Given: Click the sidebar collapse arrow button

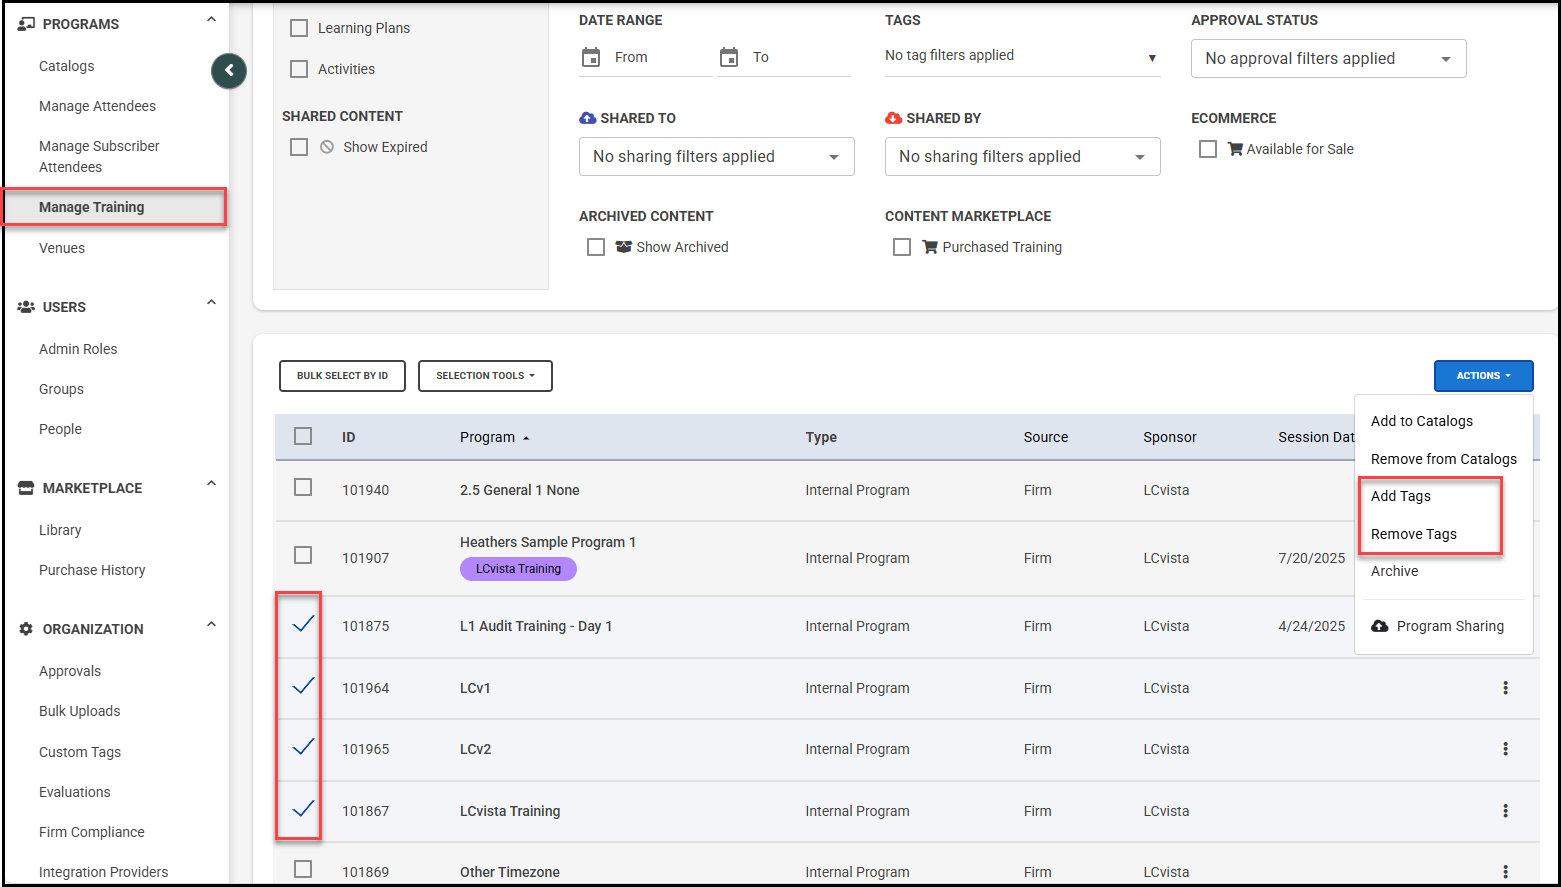Looking at the screenshot, I should pos(229,70).
